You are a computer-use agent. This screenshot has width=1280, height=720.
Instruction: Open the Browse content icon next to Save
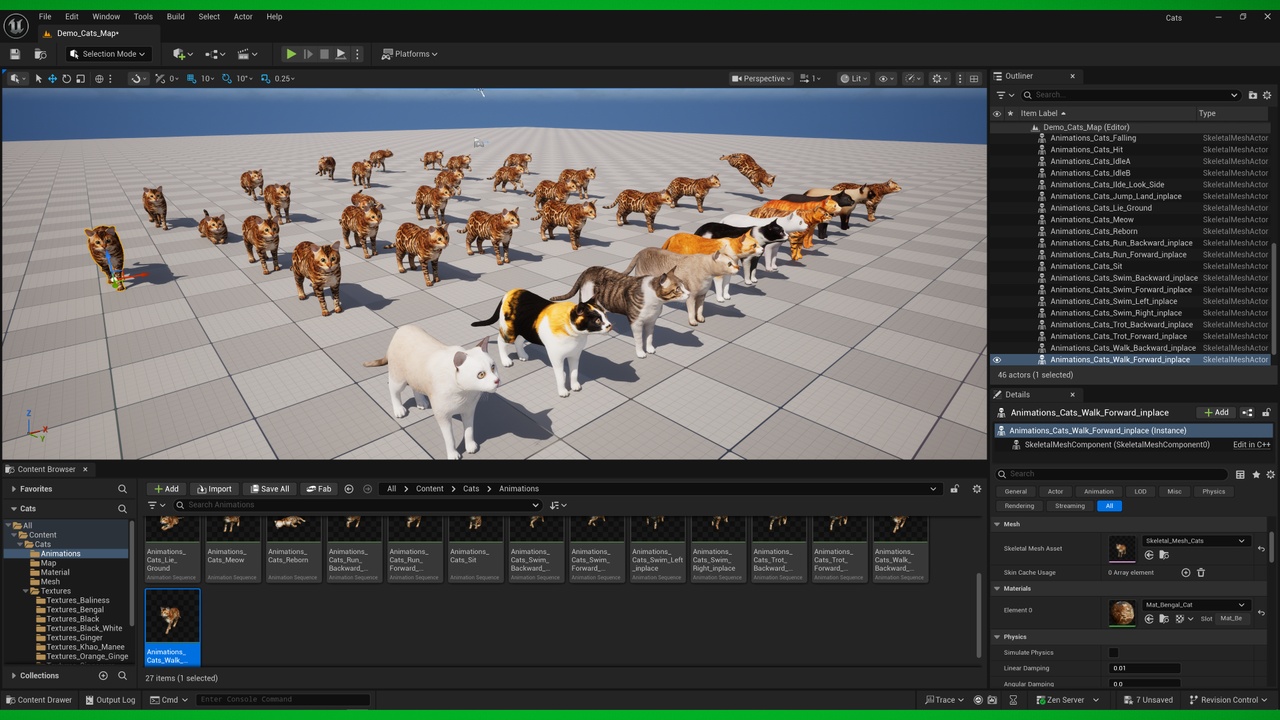pyautogui.click(x=40, y=54)
